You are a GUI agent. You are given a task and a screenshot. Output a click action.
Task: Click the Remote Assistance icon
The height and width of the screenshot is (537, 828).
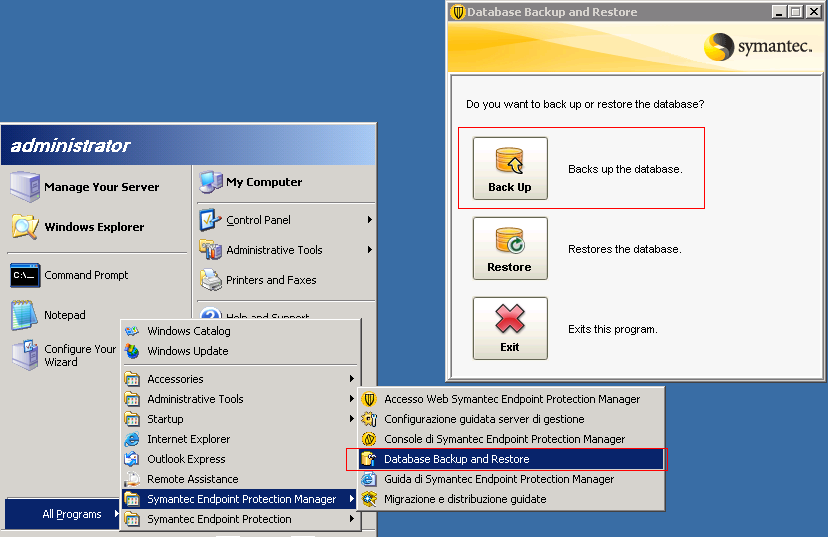(132, 479)
